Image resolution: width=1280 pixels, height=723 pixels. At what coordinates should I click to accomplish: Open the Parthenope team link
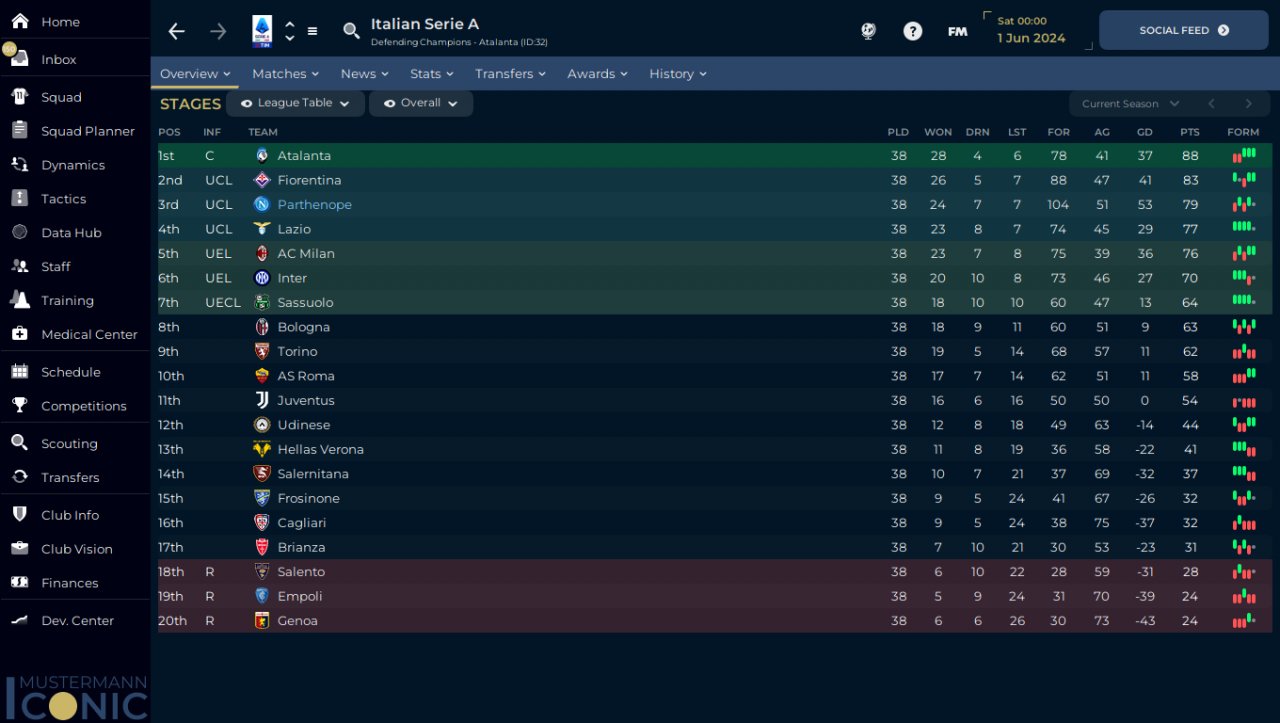click(314, 205)
